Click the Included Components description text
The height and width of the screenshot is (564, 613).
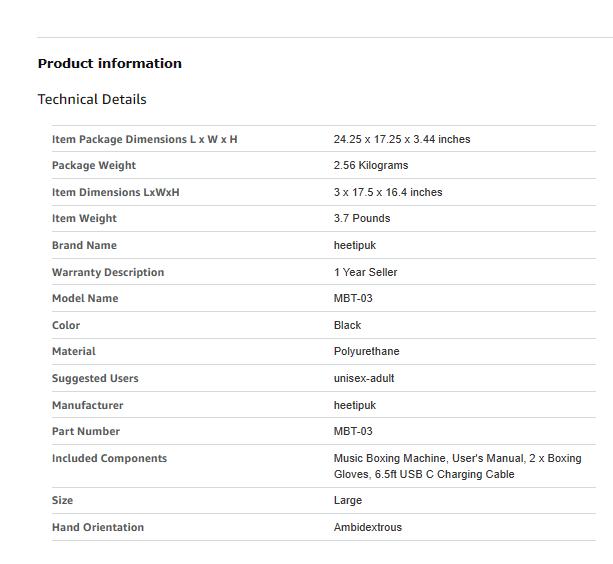pos(457,466)
